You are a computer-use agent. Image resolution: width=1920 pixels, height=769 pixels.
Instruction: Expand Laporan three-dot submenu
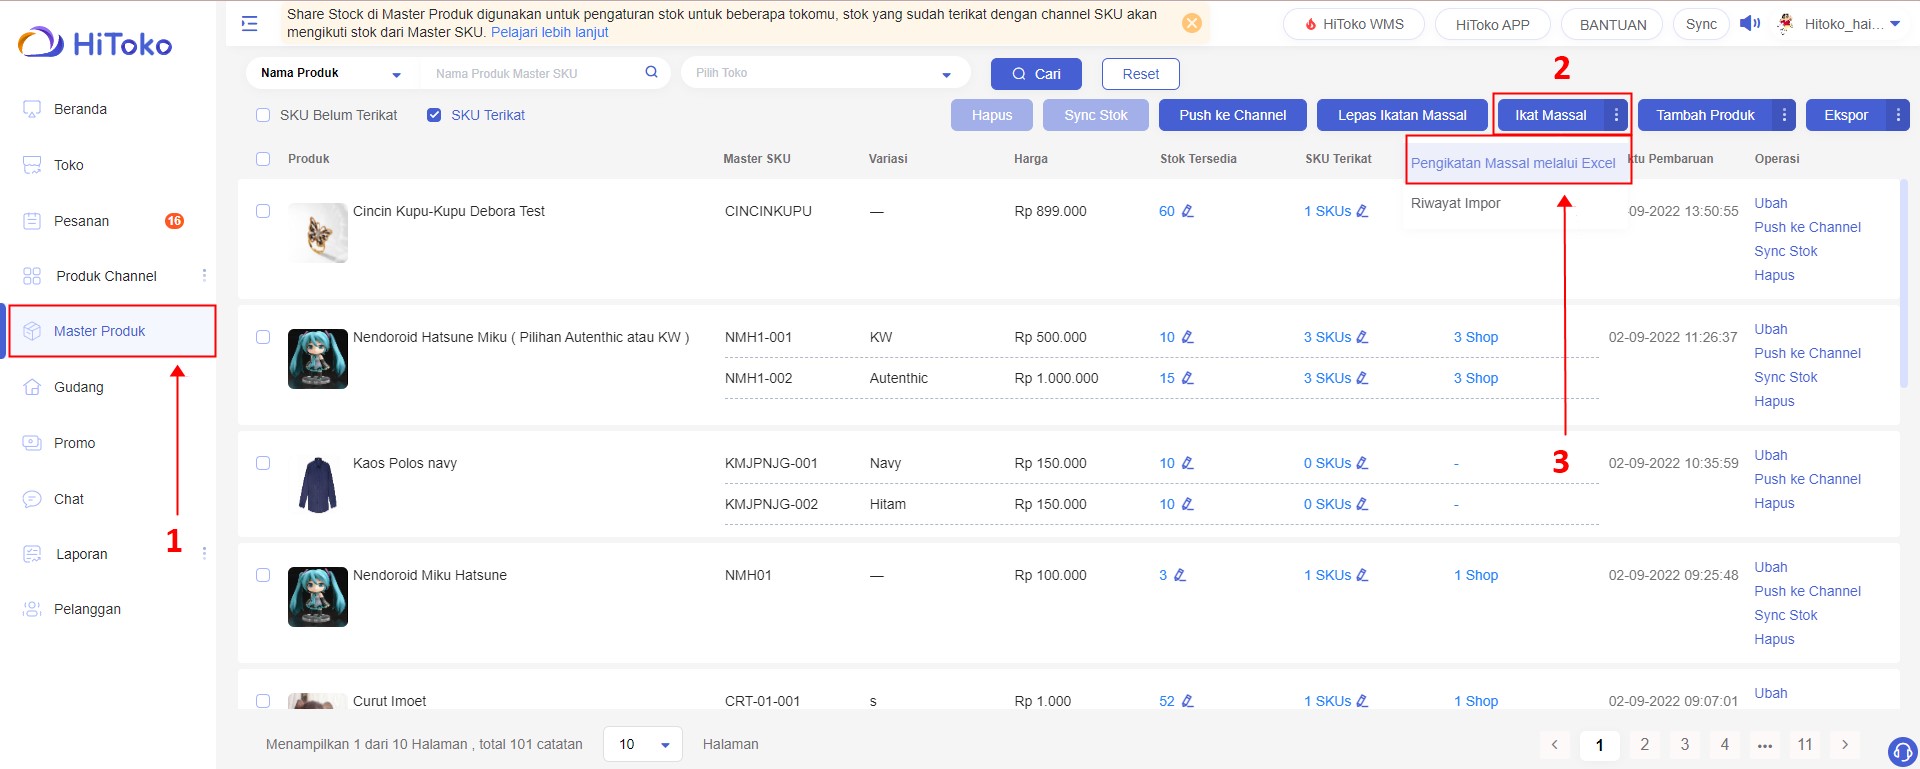(x=204, y=553)
